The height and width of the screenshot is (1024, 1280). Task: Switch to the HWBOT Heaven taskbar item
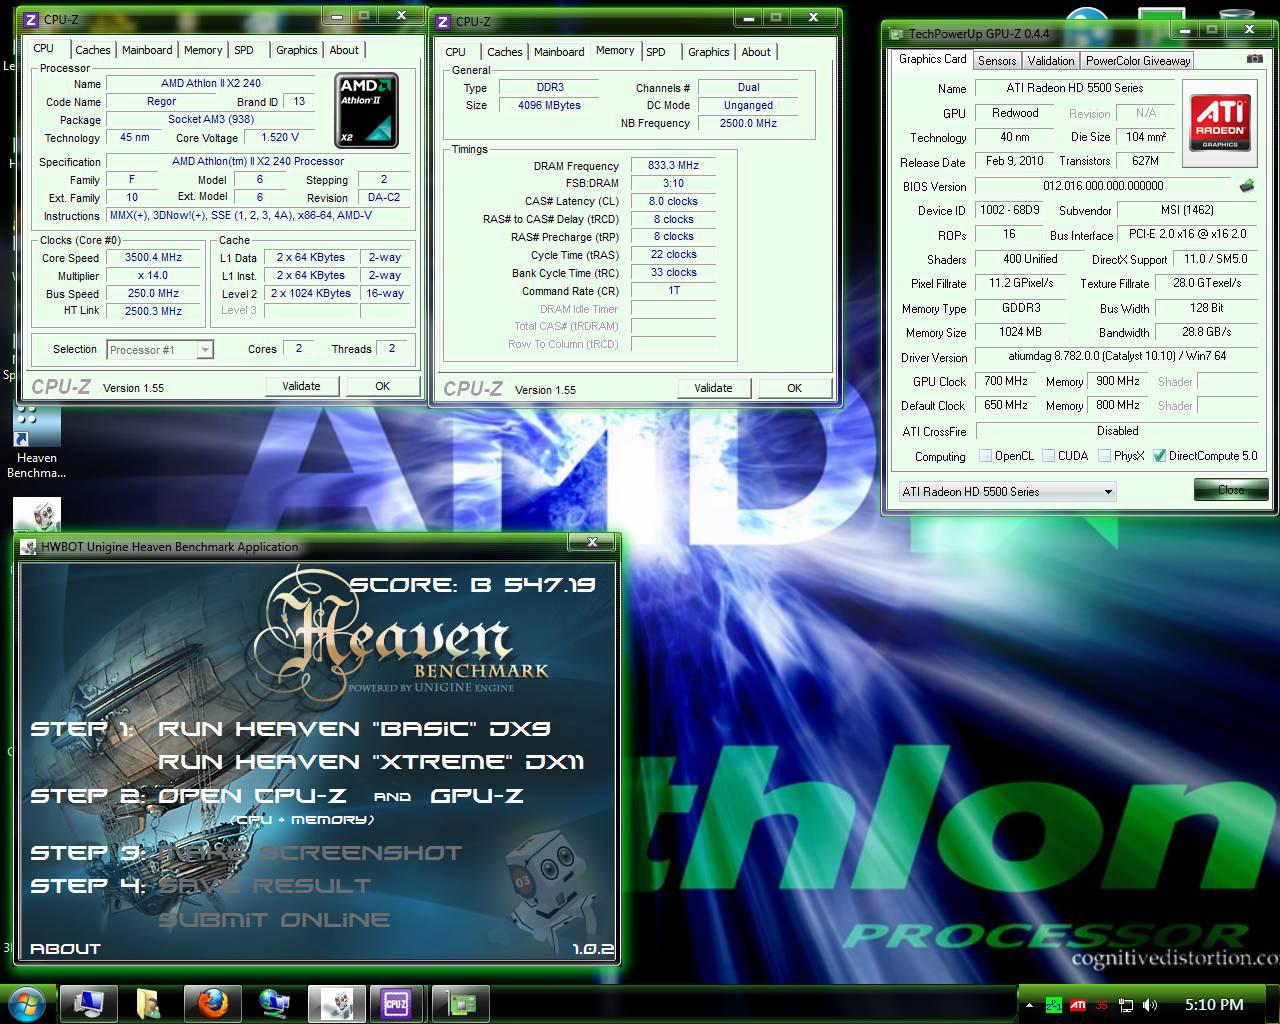336,1003
